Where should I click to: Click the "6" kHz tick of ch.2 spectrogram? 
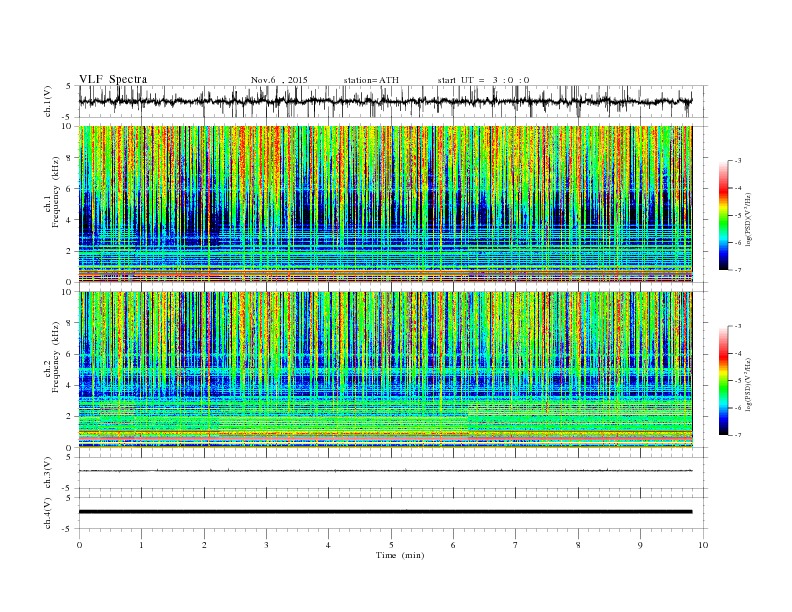point(70,354)
